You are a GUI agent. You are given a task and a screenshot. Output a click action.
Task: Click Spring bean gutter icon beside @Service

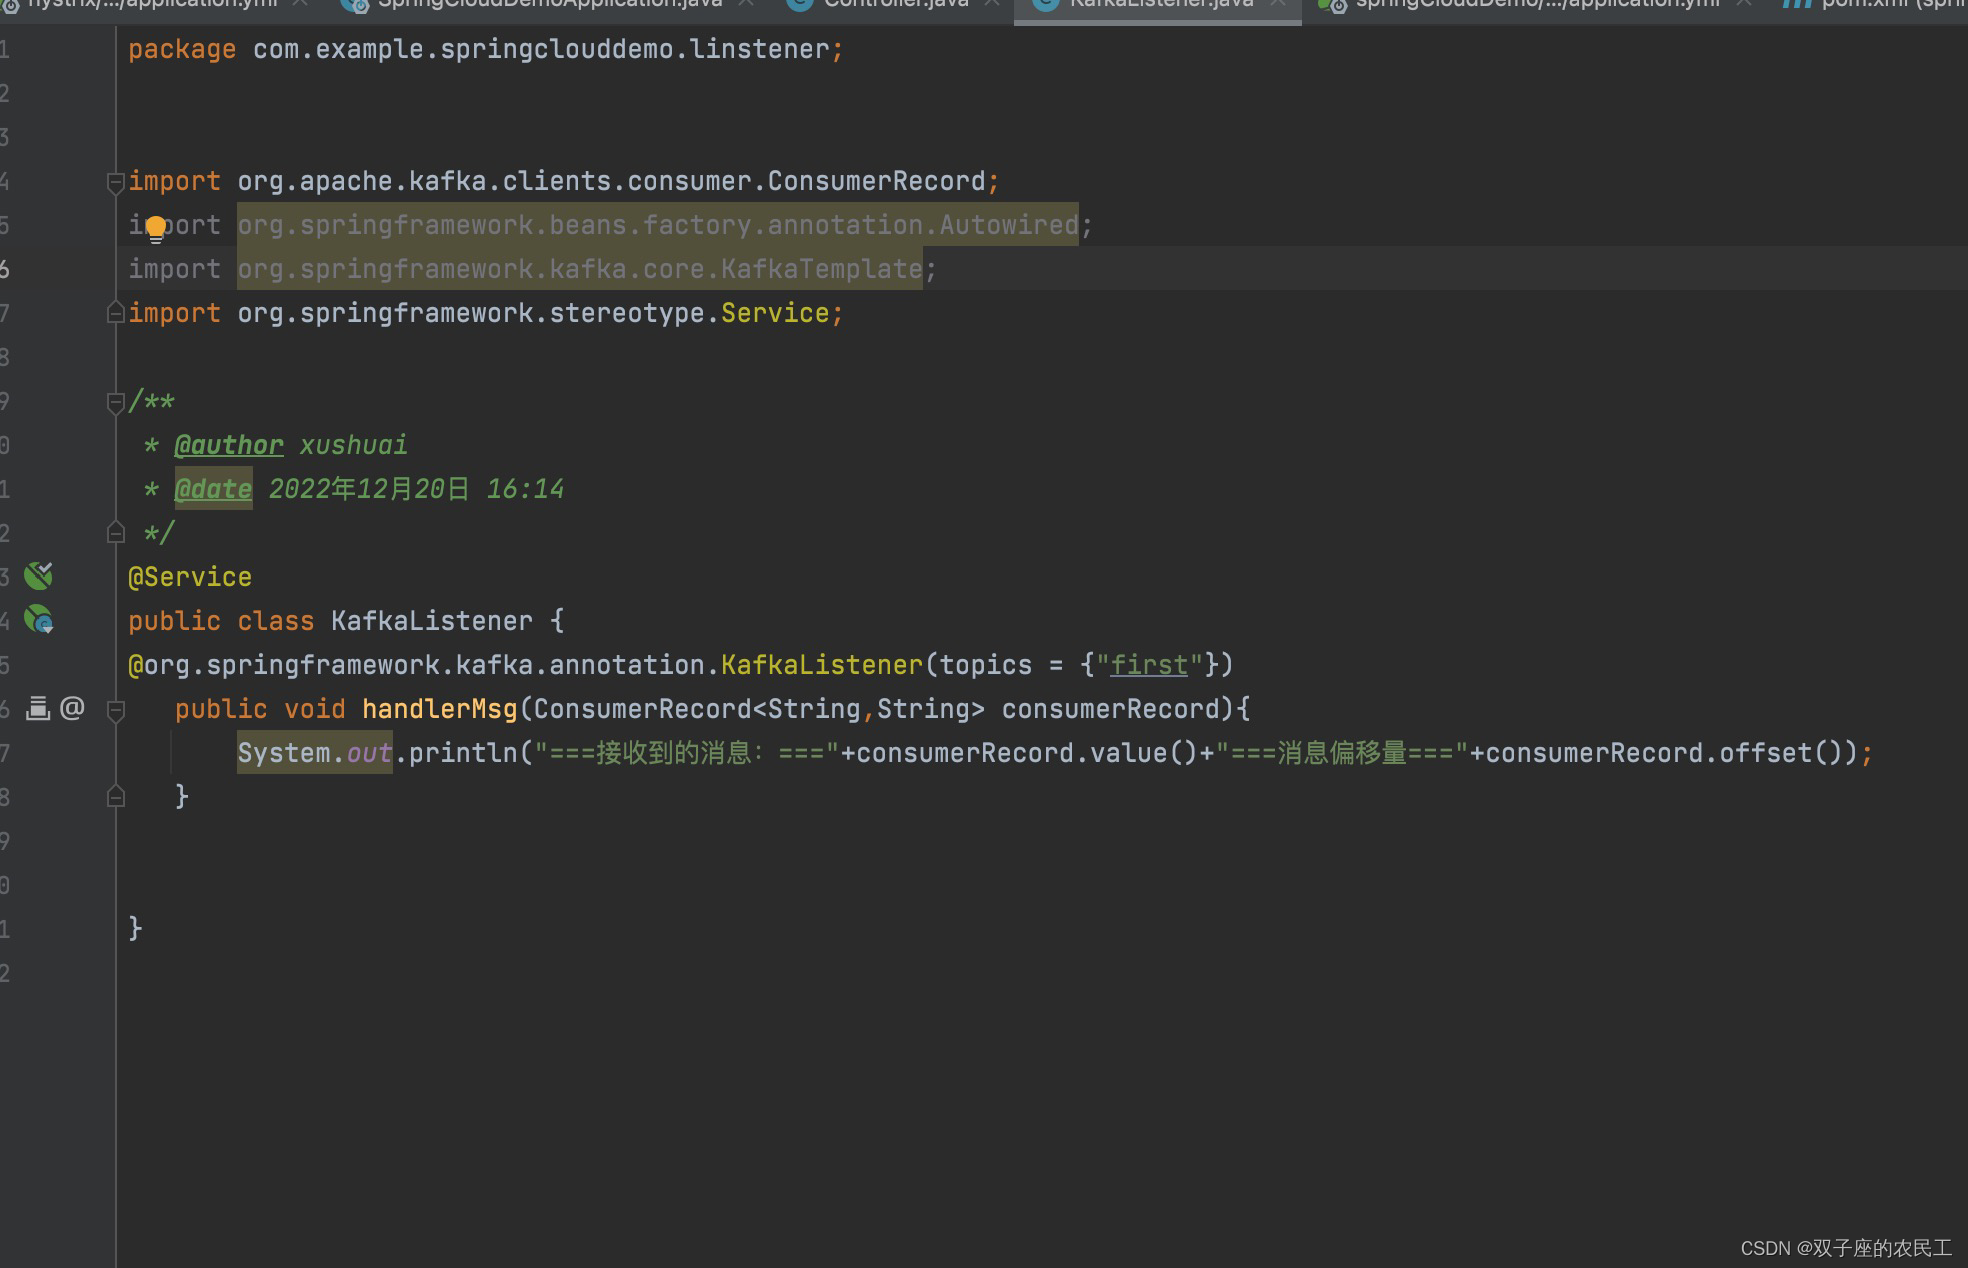click(38, 575)
